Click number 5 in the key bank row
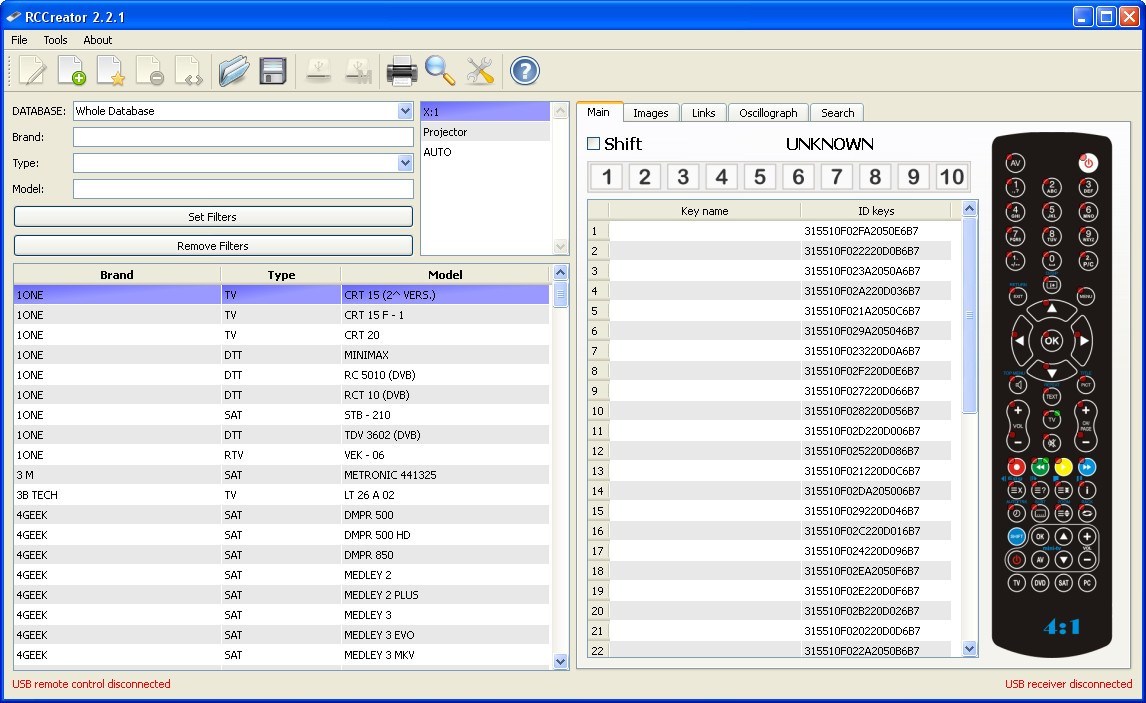The width and height of the screenshot is (1146, 703). click(759, 176)
